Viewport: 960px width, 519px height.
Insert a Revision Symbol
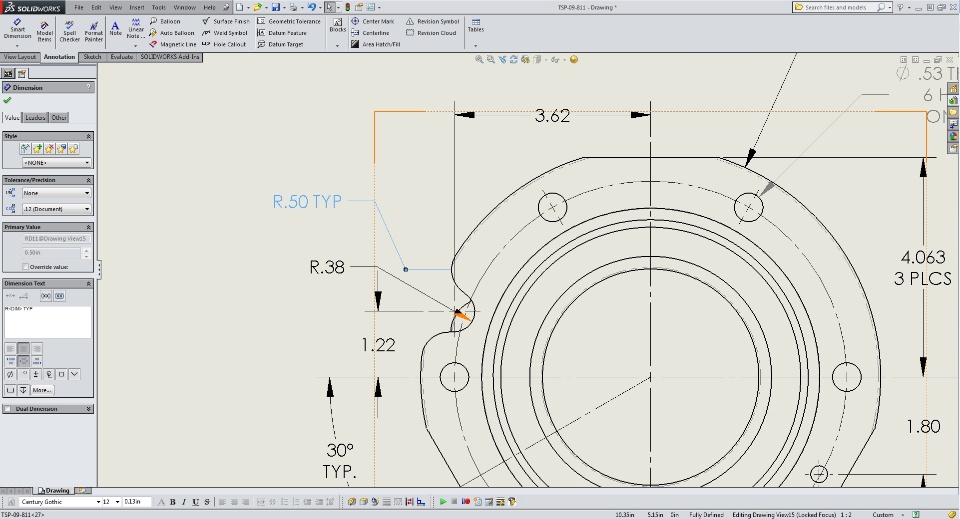(432, 21)
